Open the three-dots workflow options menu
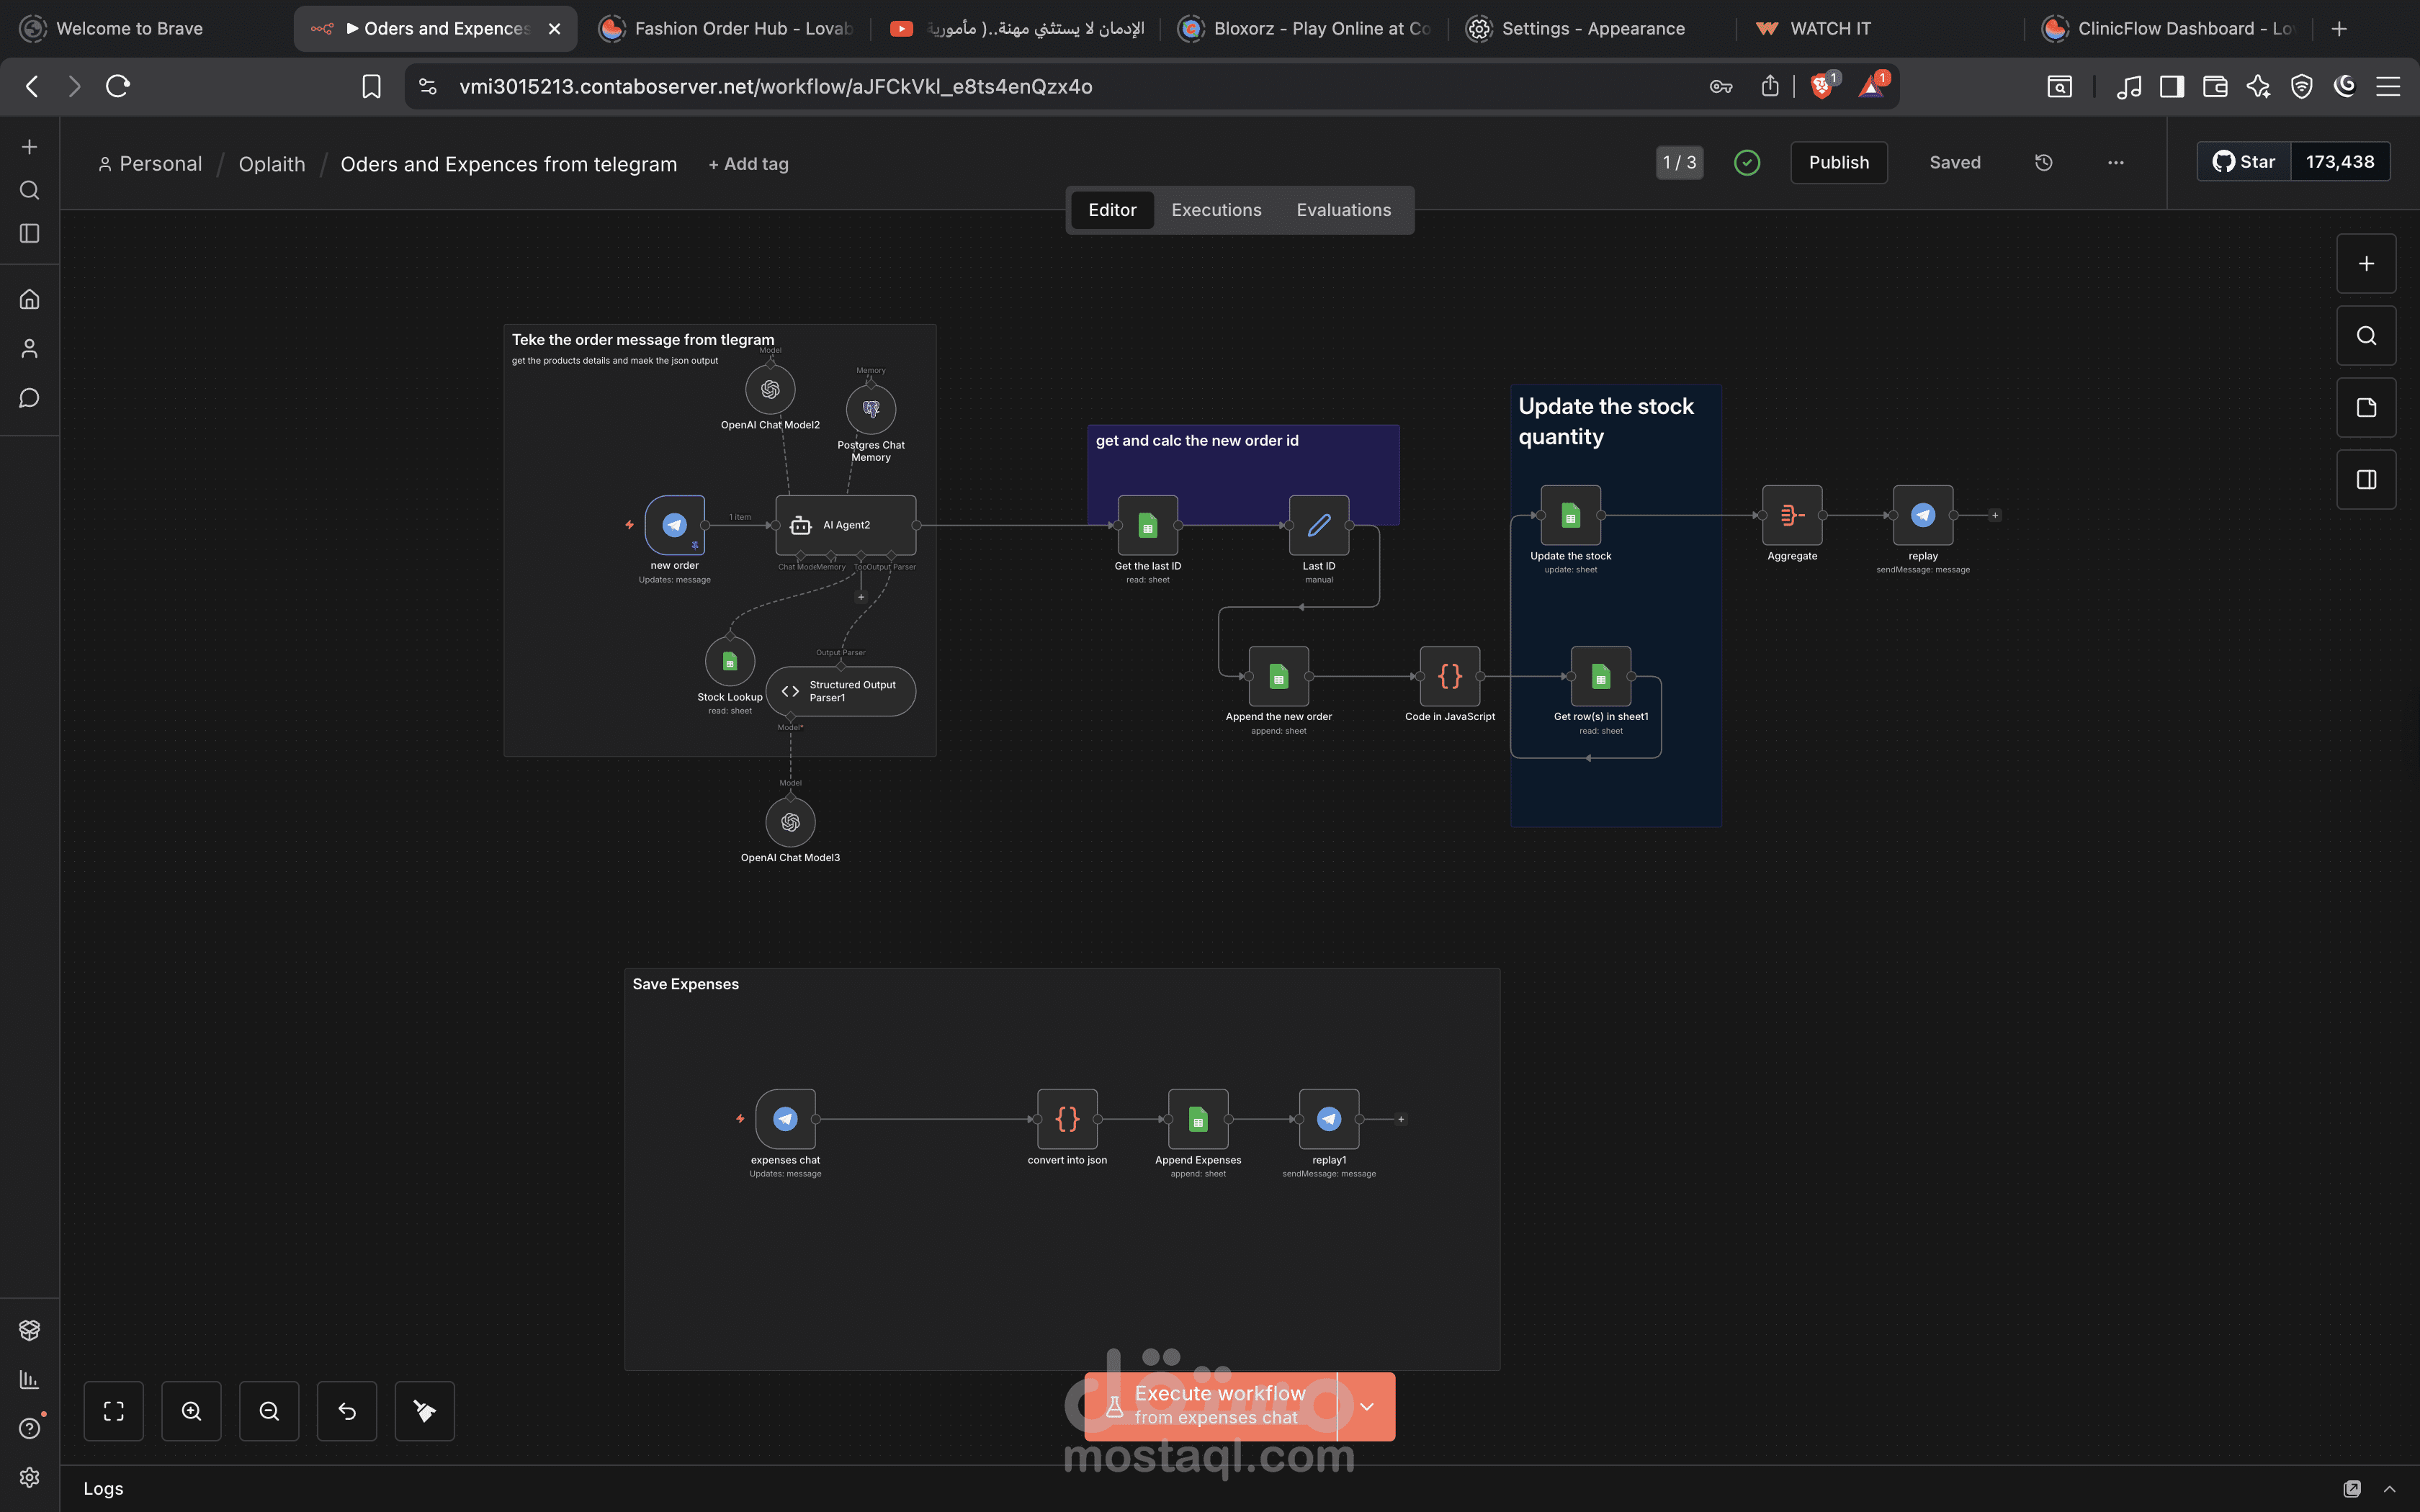This screenshot has height=1512, width=2420. coord(2115,162)
